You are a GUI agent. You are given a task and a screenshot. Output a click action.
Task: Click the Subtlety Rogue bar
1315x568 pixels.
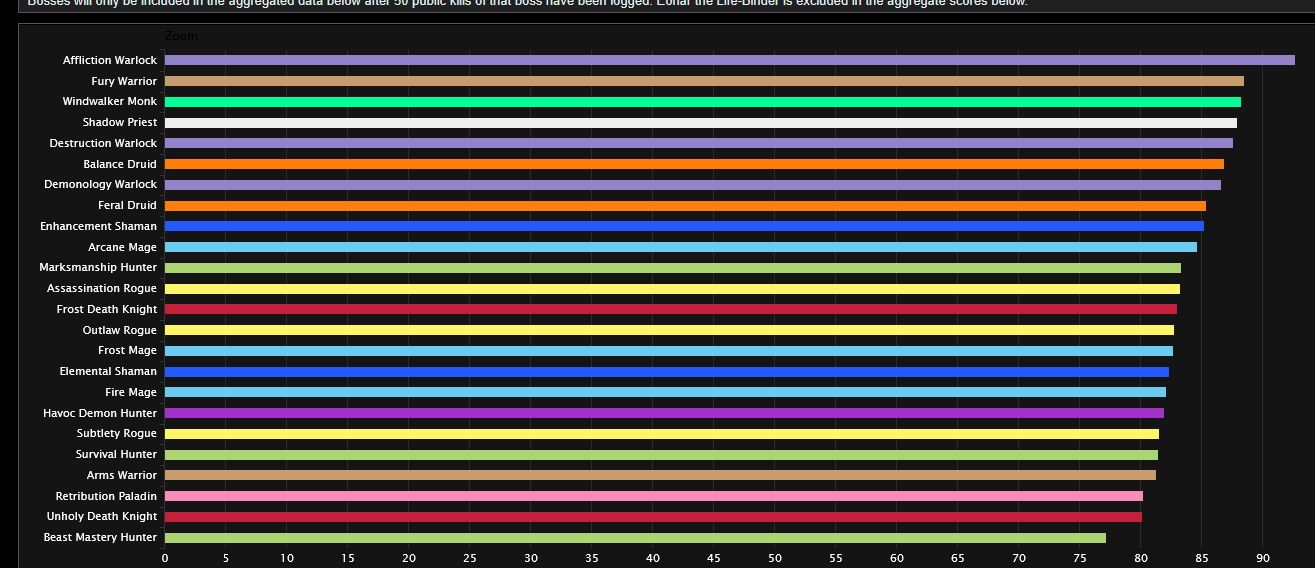click(662, 434)
